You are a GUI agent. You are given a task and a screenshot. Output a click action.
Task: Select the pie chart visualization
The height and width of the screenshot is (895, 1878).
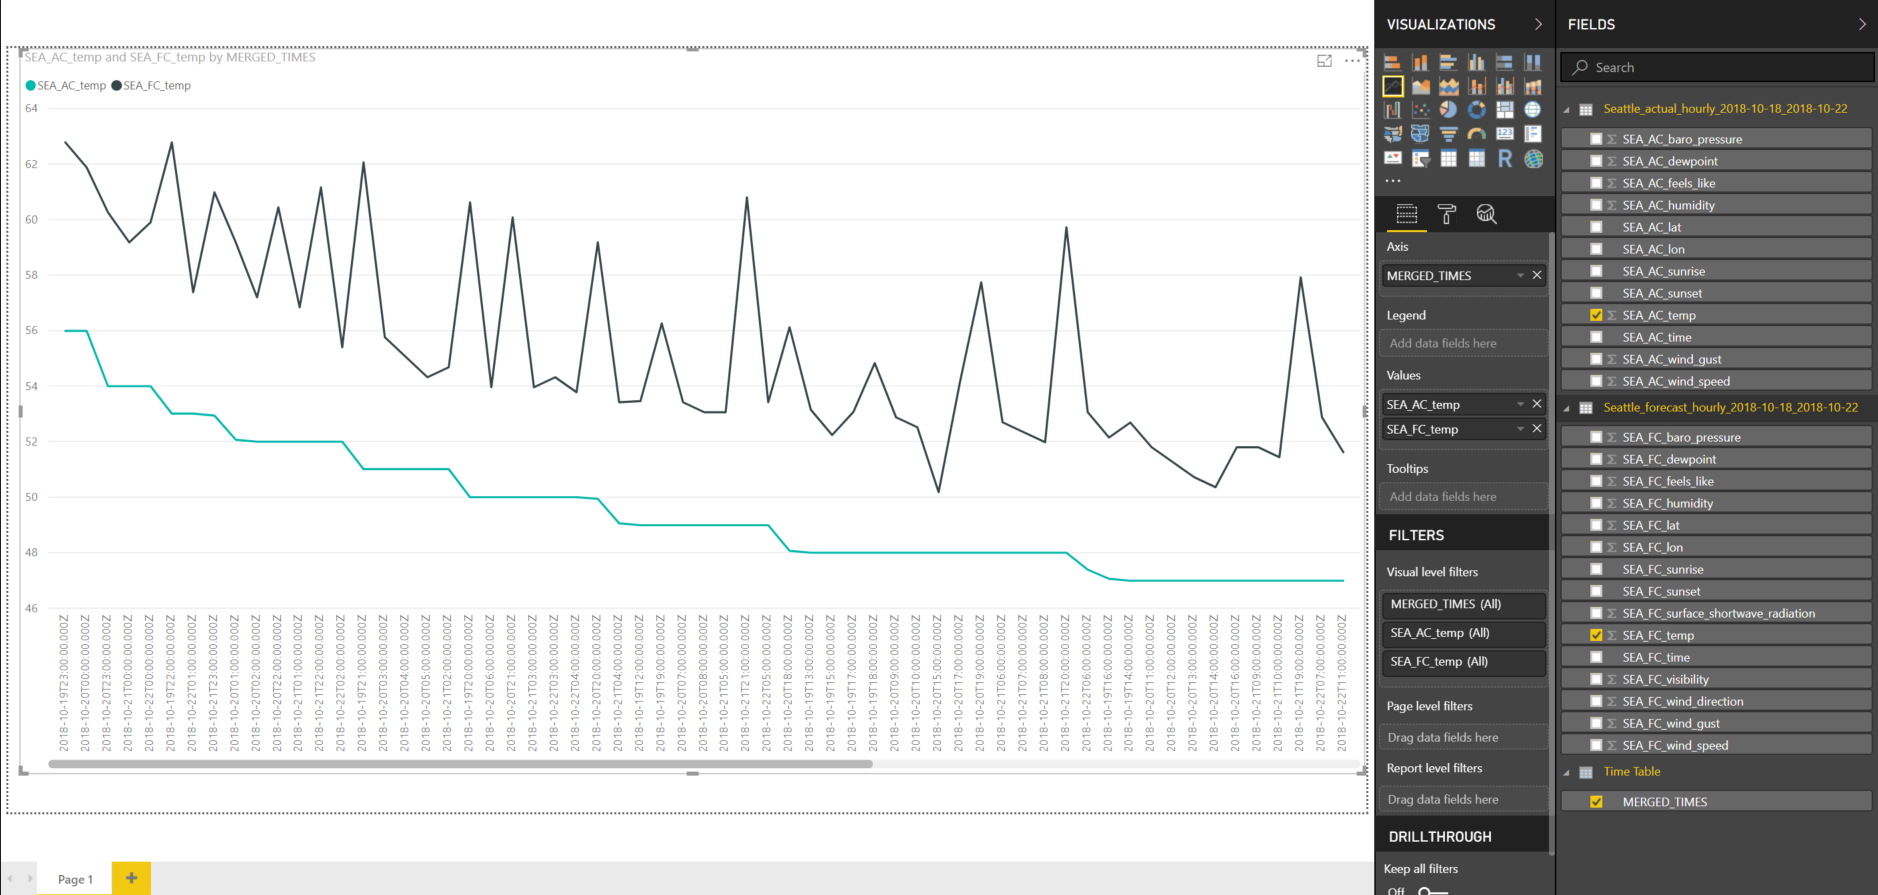1449,110
